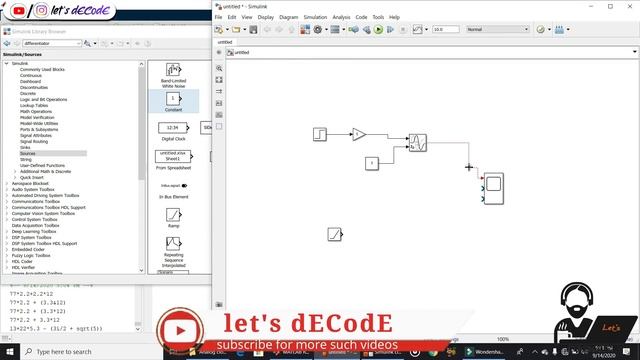The width and height of the screenshot is (640, 360).
Task: Click the Hide/Show Explorer Bar icon
Action: pos(219,52)
